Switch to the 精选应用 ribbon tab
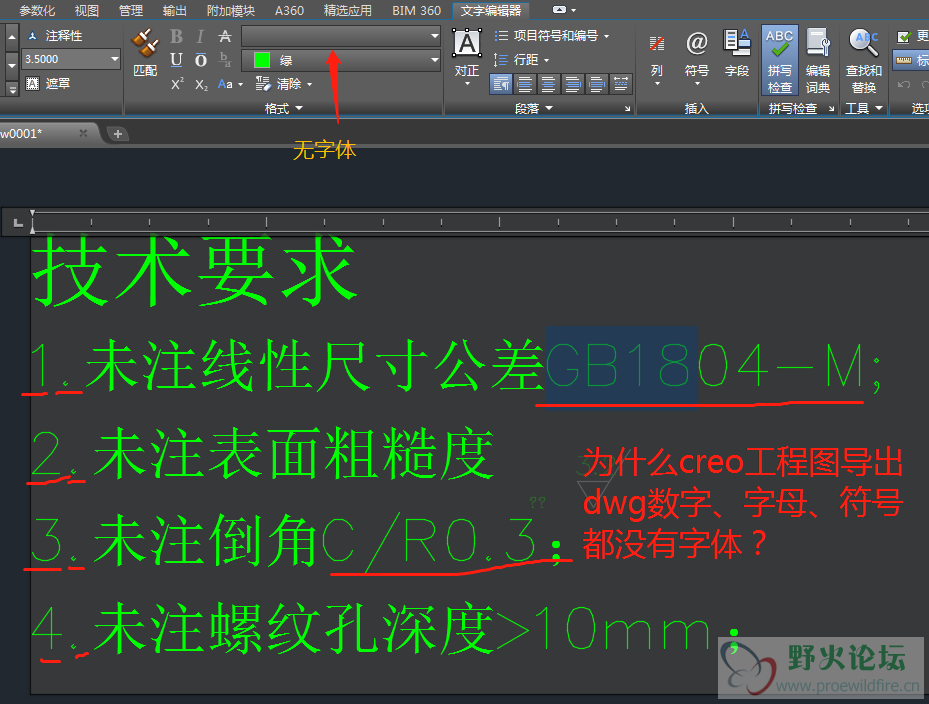Viewport: 929px width, 704px height. click(348, 11)
